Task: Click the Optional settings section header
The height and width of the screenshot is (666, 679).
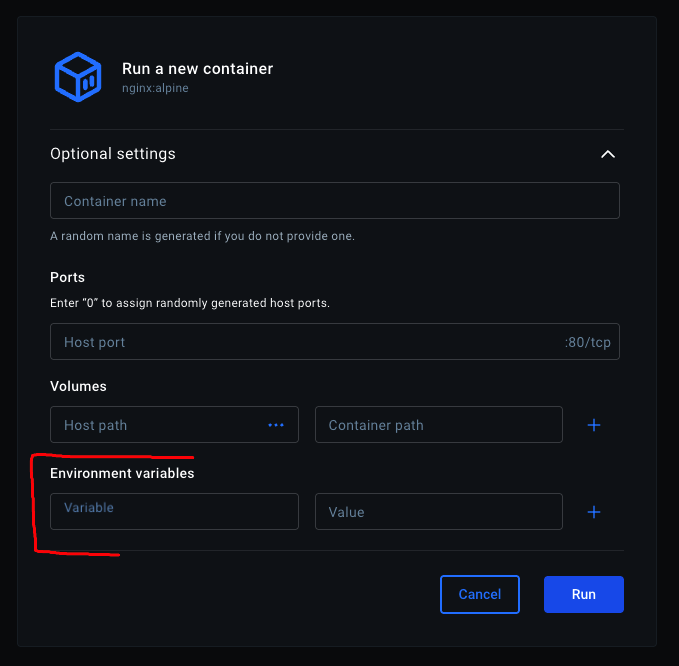Action: pos(113,154)
